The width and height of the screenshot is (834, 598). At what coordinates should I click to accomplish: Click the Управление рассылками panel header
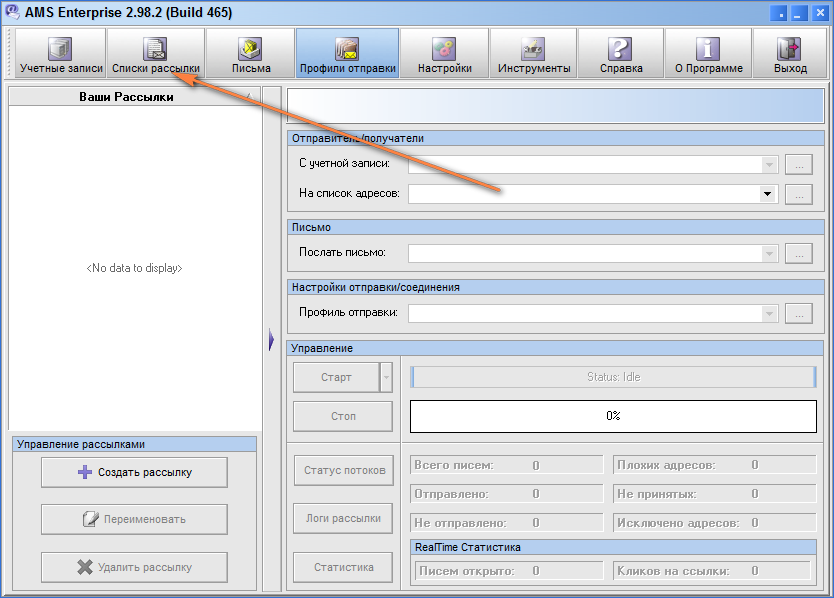coord(135,444)
